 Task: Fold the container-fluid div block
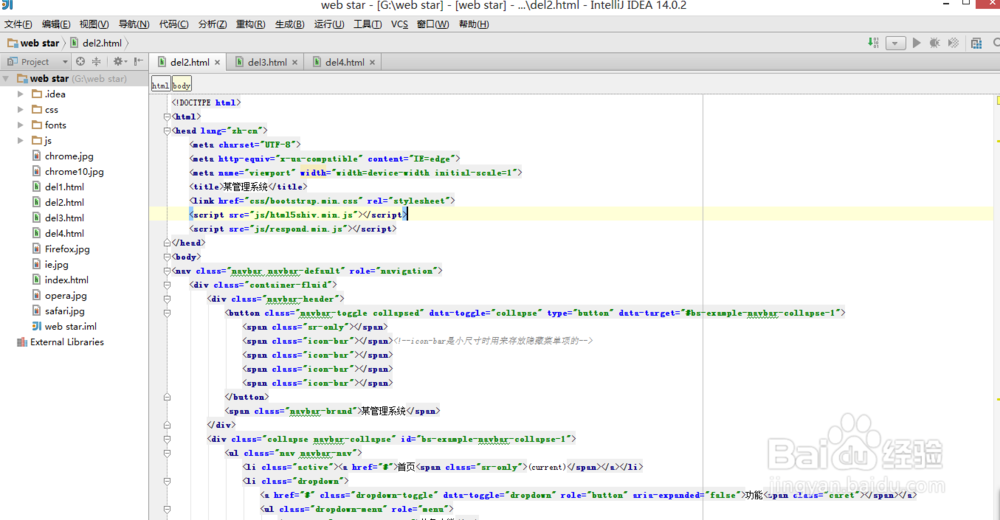(x=167, y=285)
